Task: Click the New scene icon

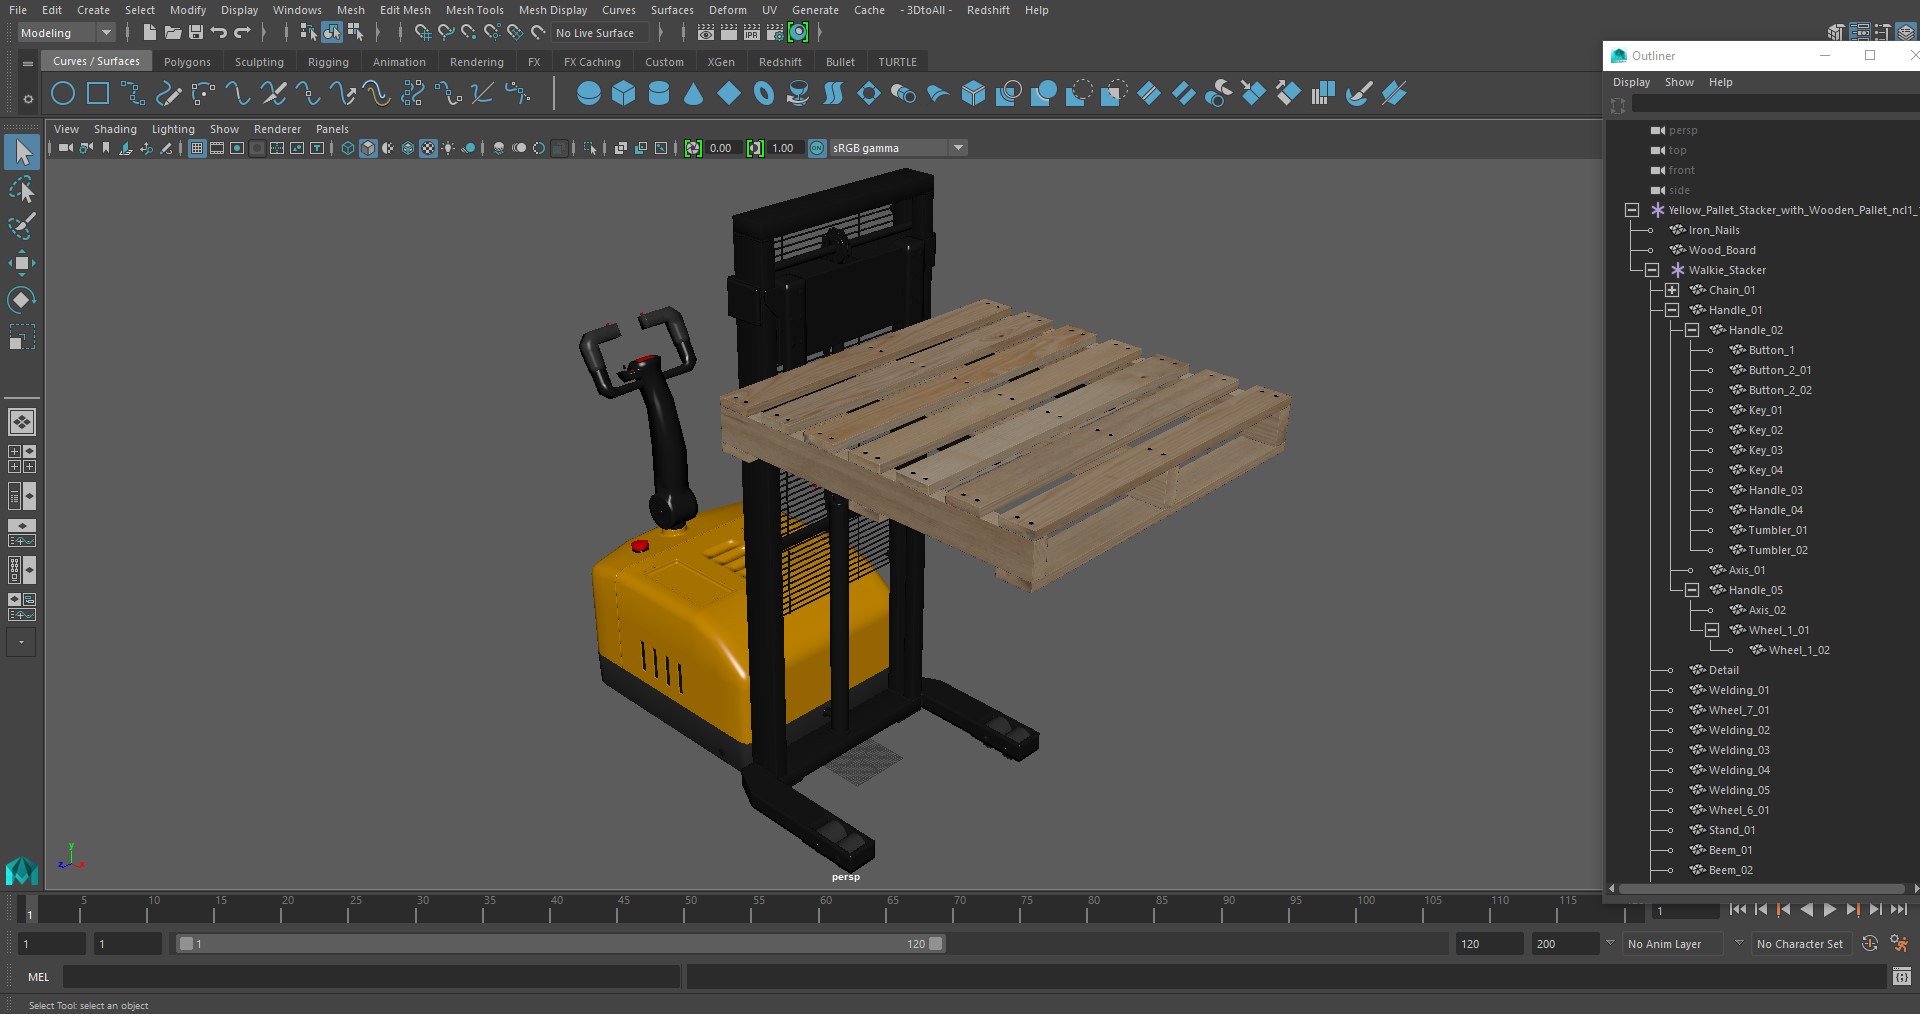Action: [x=149, y=33]
